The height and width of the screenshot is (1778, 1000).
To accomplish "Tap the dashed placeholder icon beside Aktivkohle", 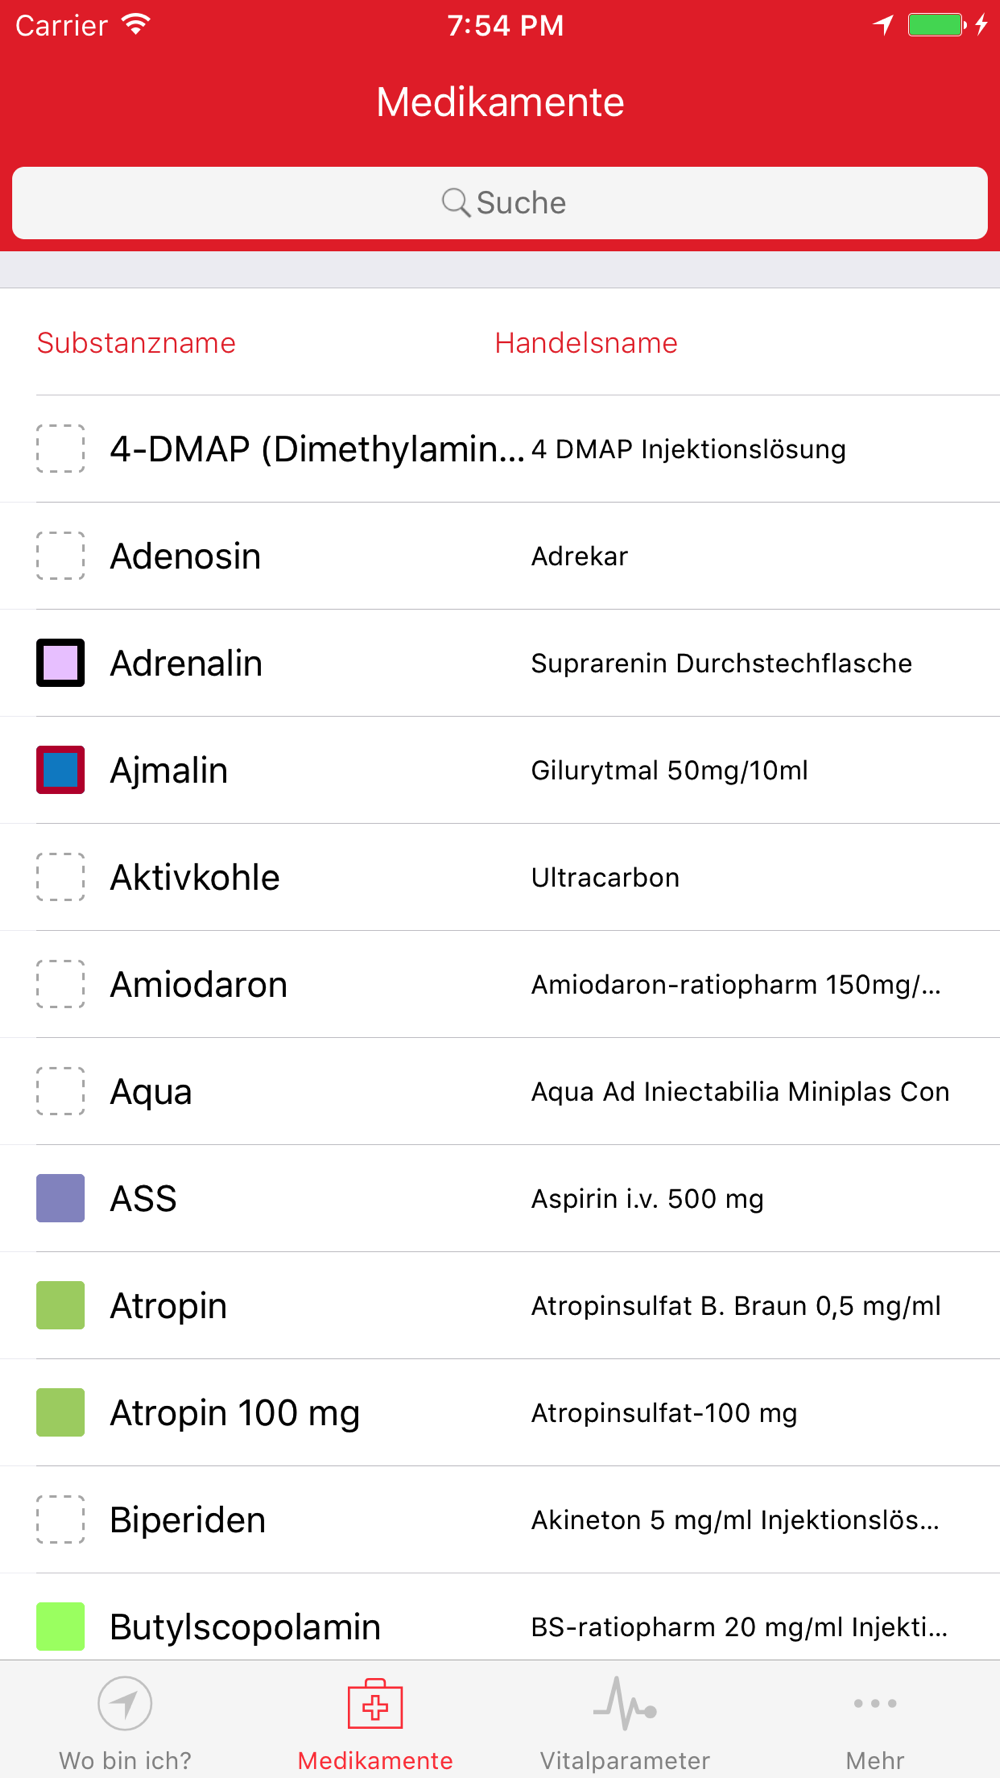I will pos(60,877).
